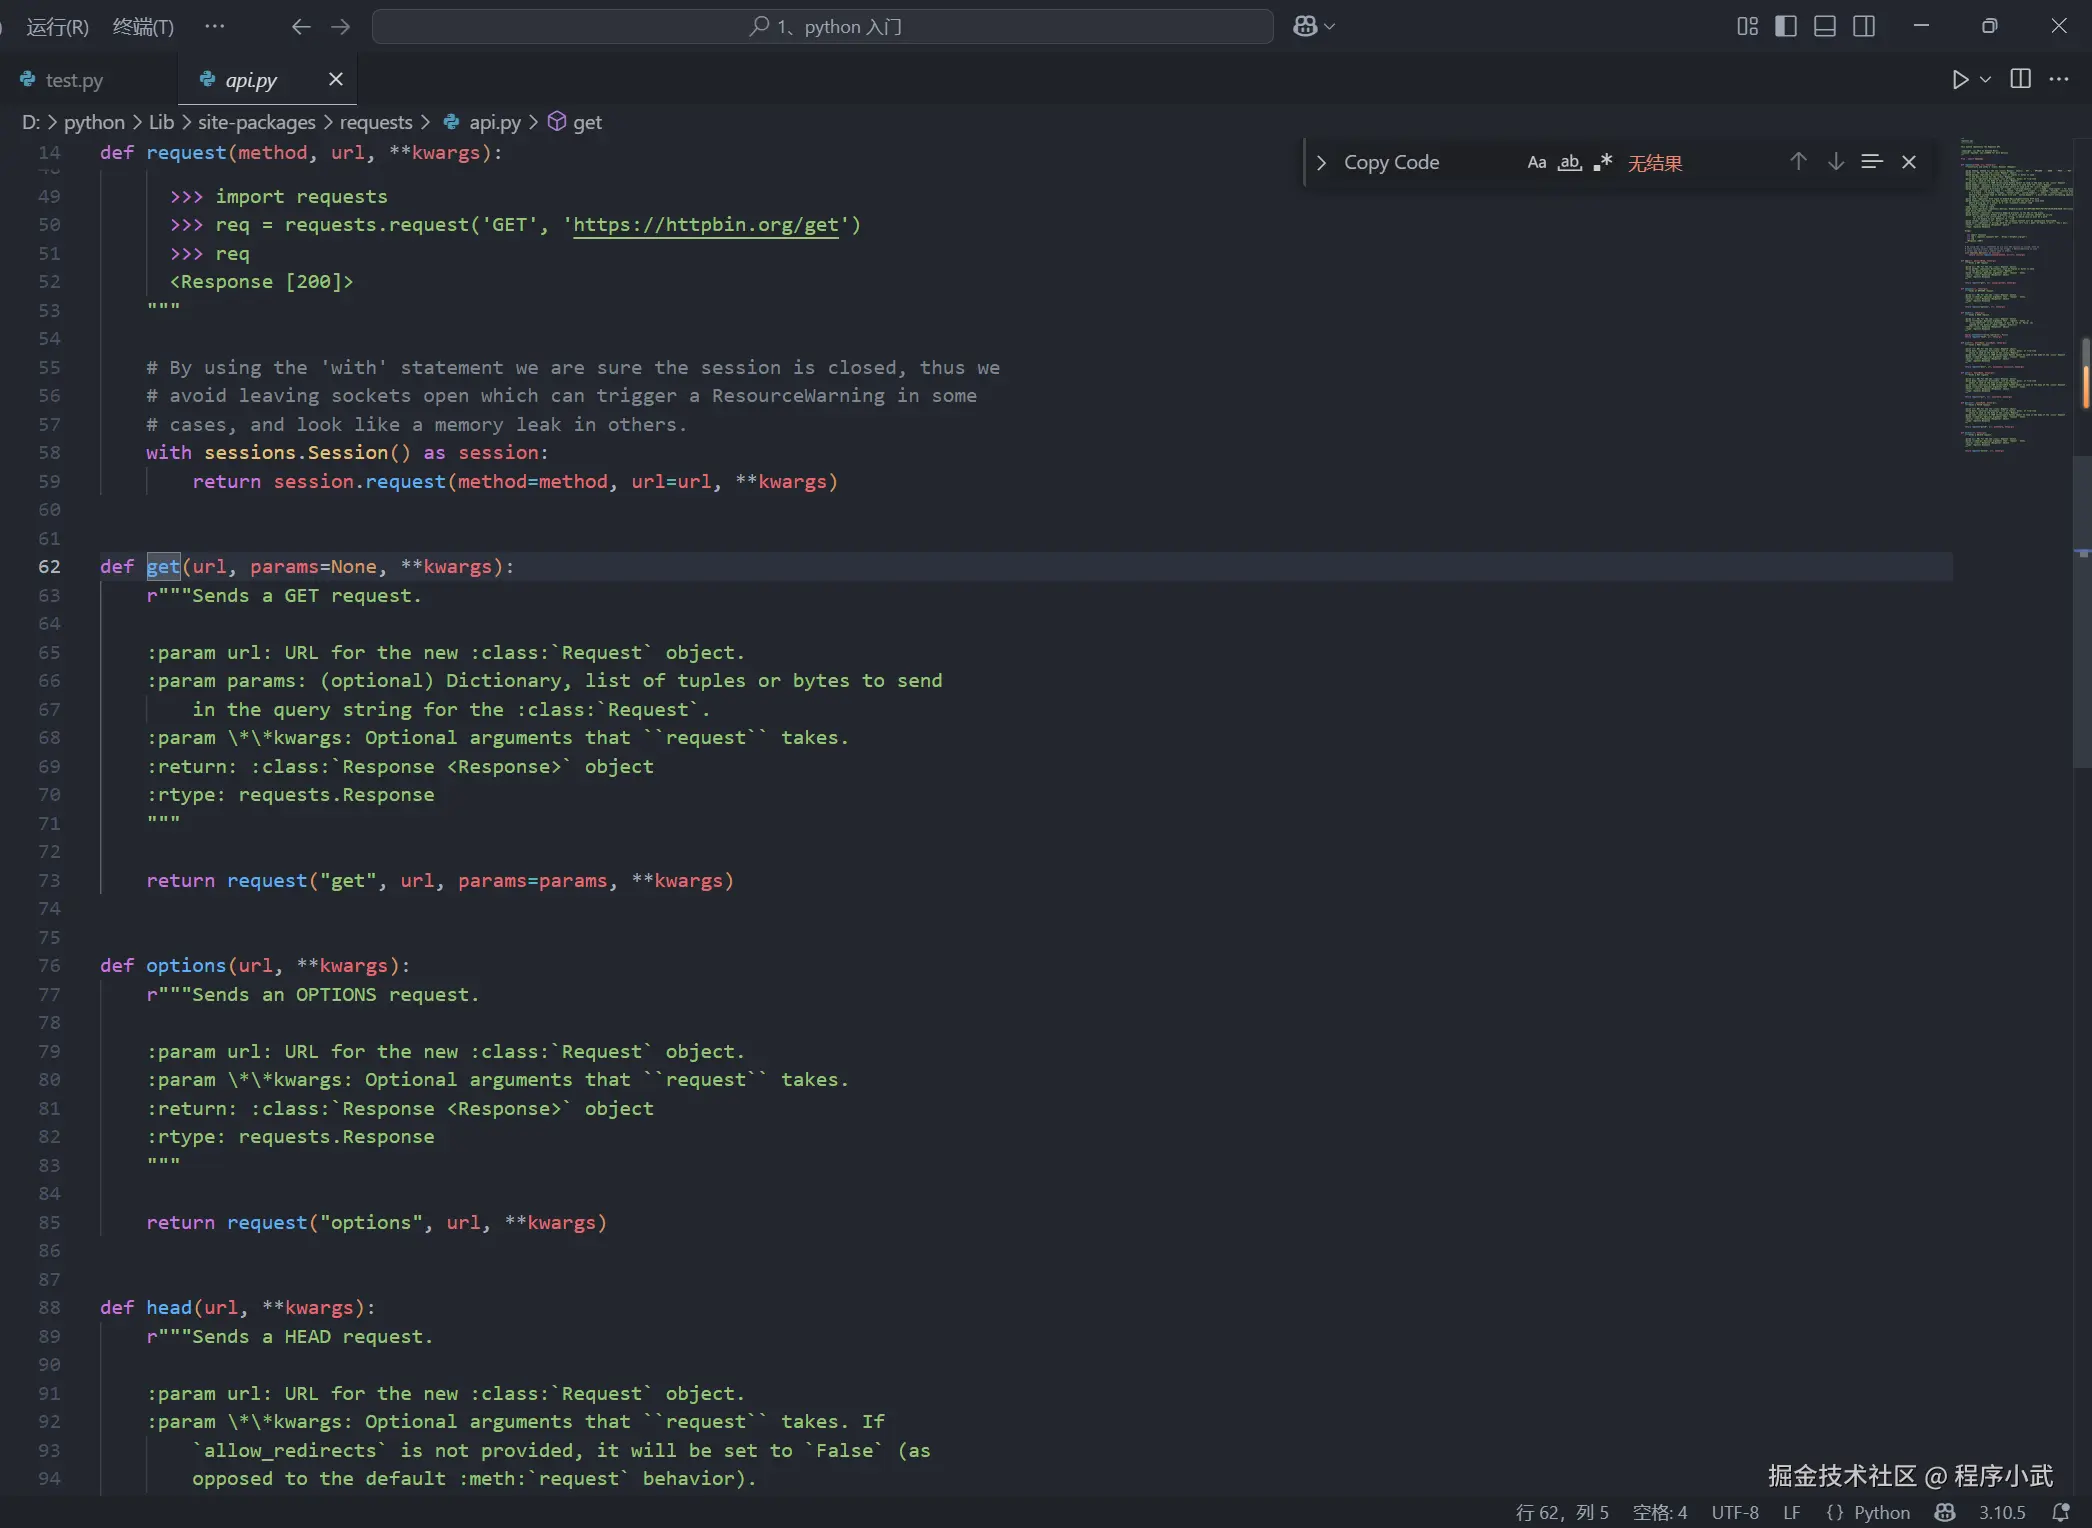Image resolution: width=2092 pixels, height=1528 pixels.
Task: Click the Python language mode in status bar
Action: [x=1881, y=1512]
